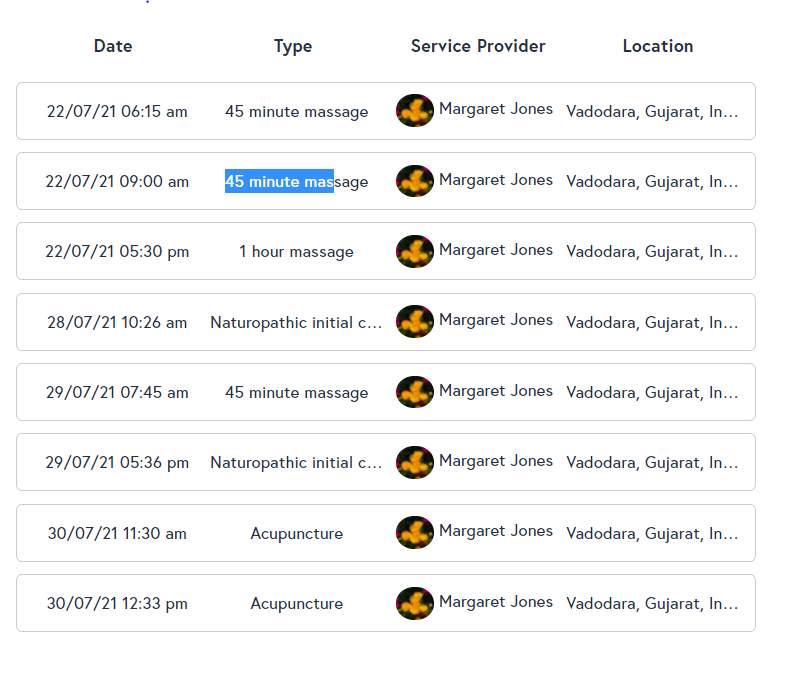Click provider avatar in the 1 hour massage row

415,251
